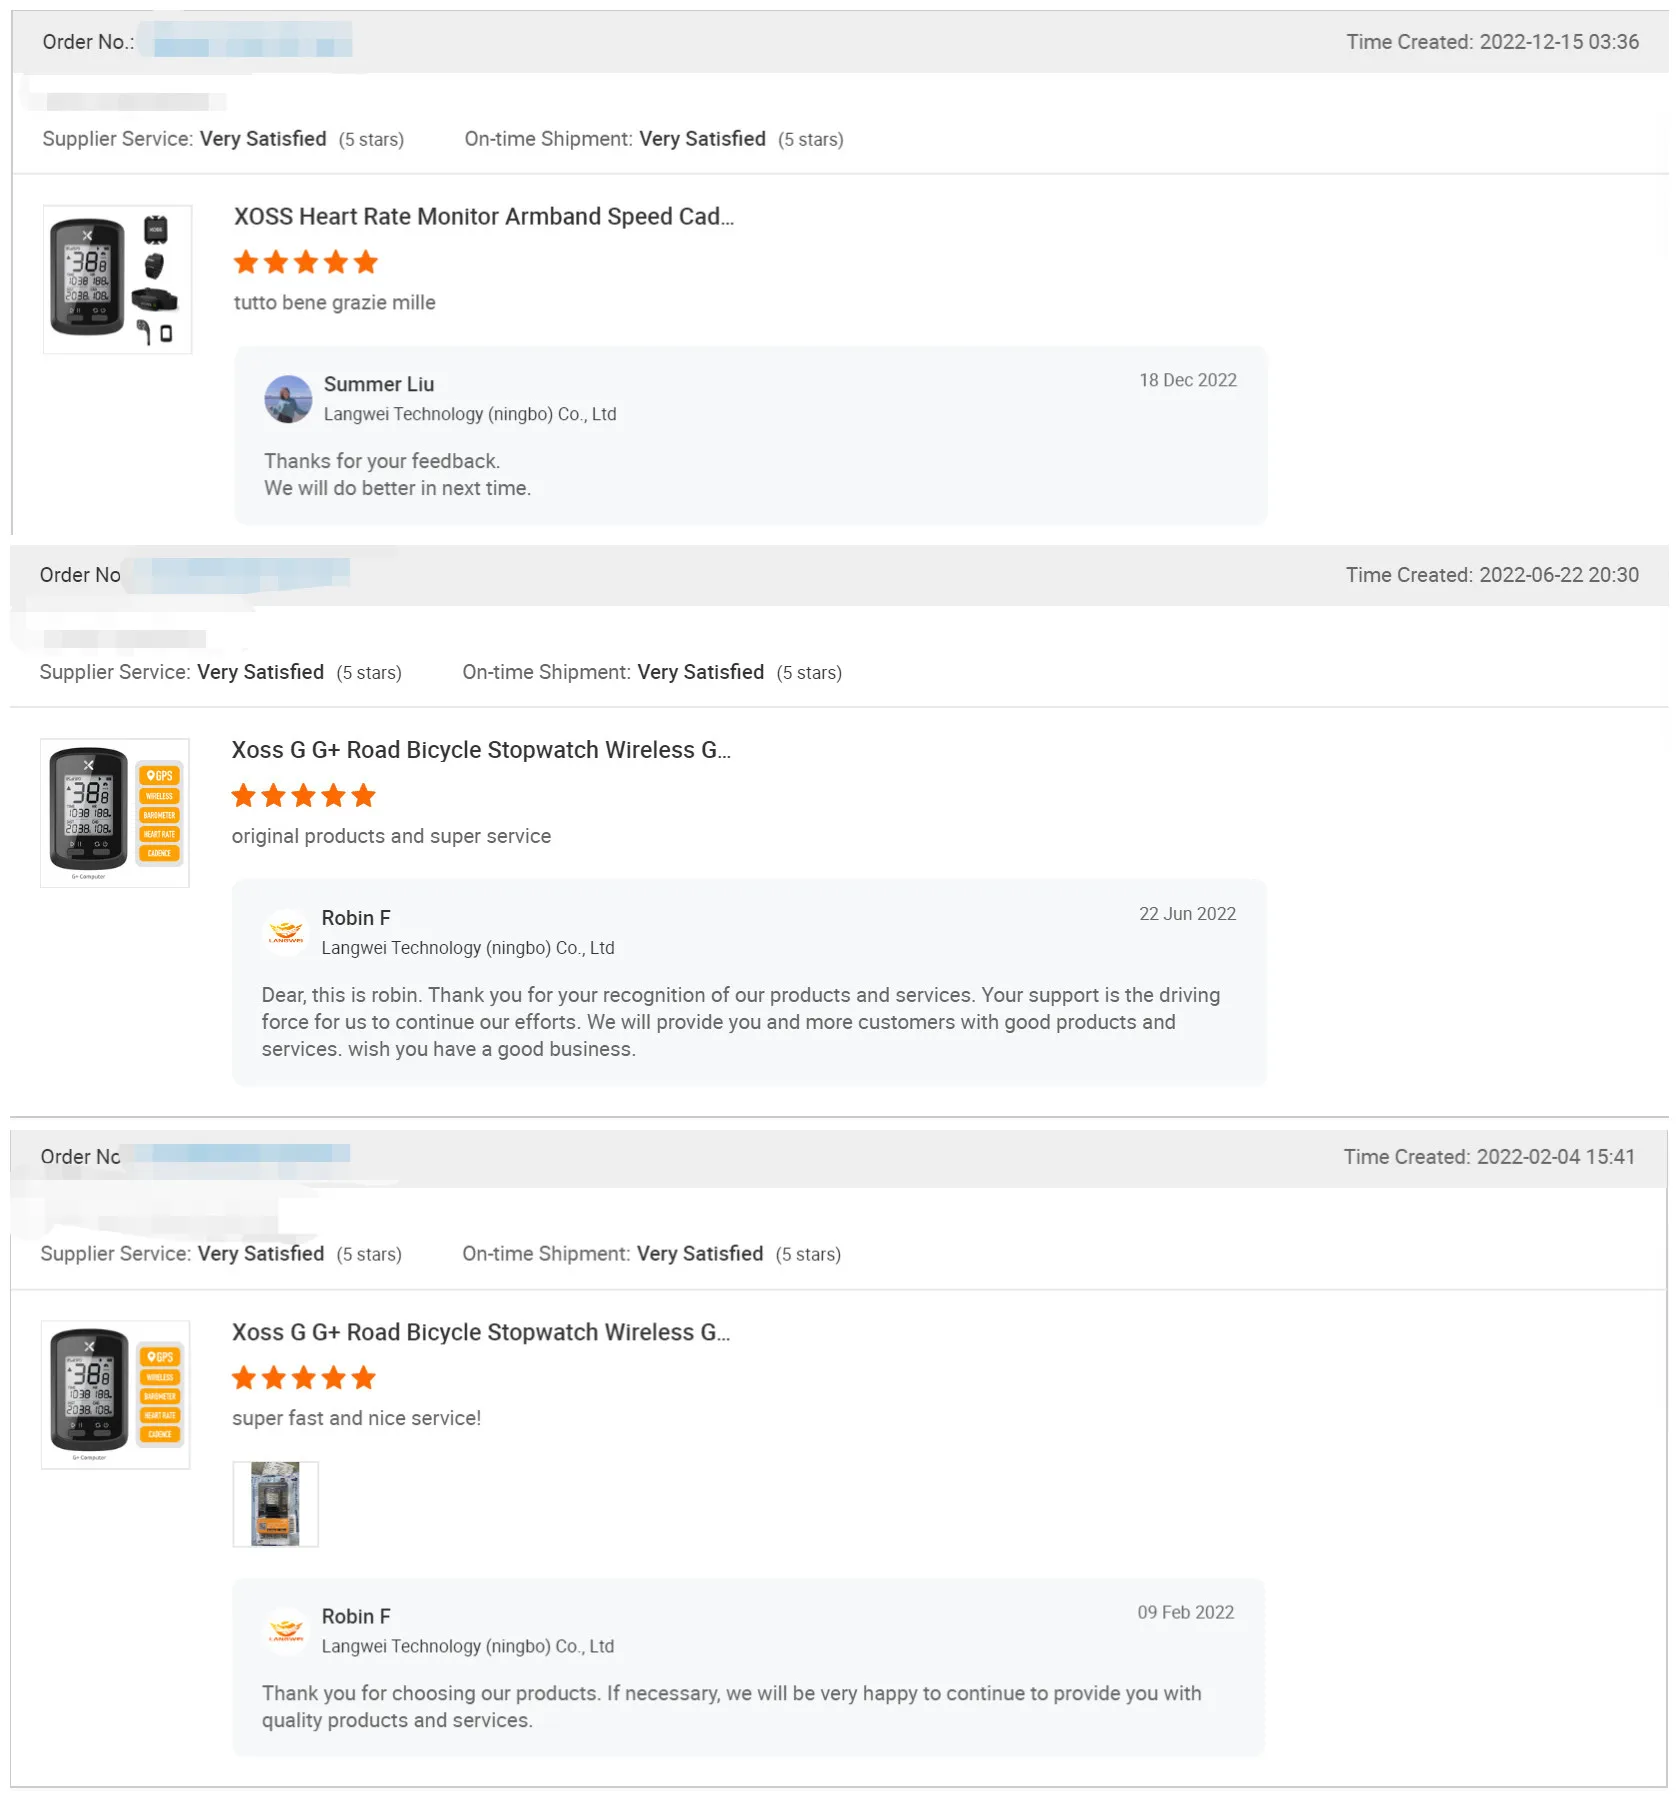Screen dimensions: 1679x1801
Task: Select supplier name Summer Liu
Action: 379,384
